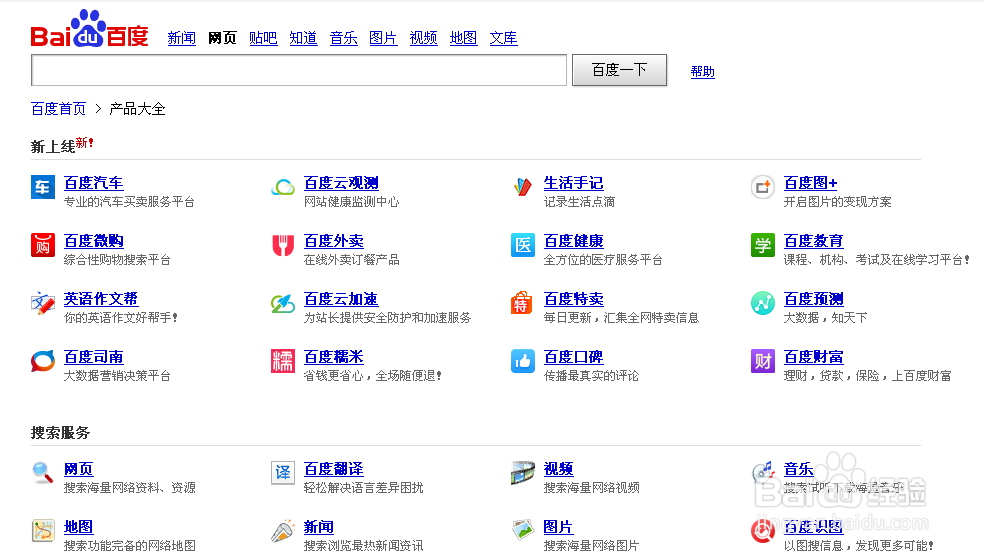
Task: Click the 生活手记 icon
Action: tap(522, 187)
